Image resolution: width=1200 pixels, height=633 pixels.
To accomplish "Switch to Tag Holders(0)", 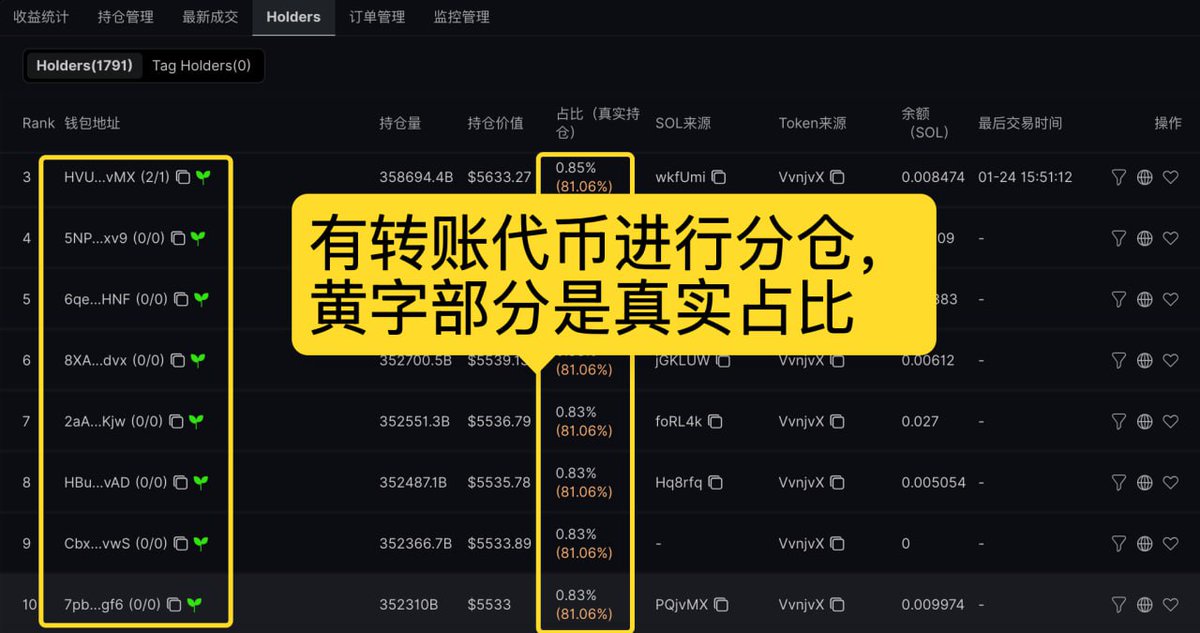I will 201,66.
